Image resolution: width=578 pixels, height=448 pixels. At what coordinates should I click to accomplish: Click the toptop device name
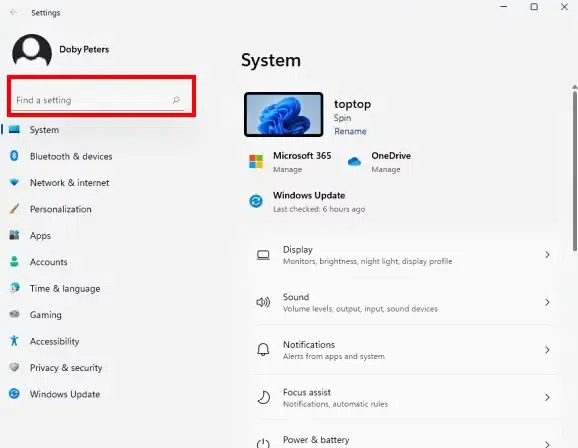point(352,104)
